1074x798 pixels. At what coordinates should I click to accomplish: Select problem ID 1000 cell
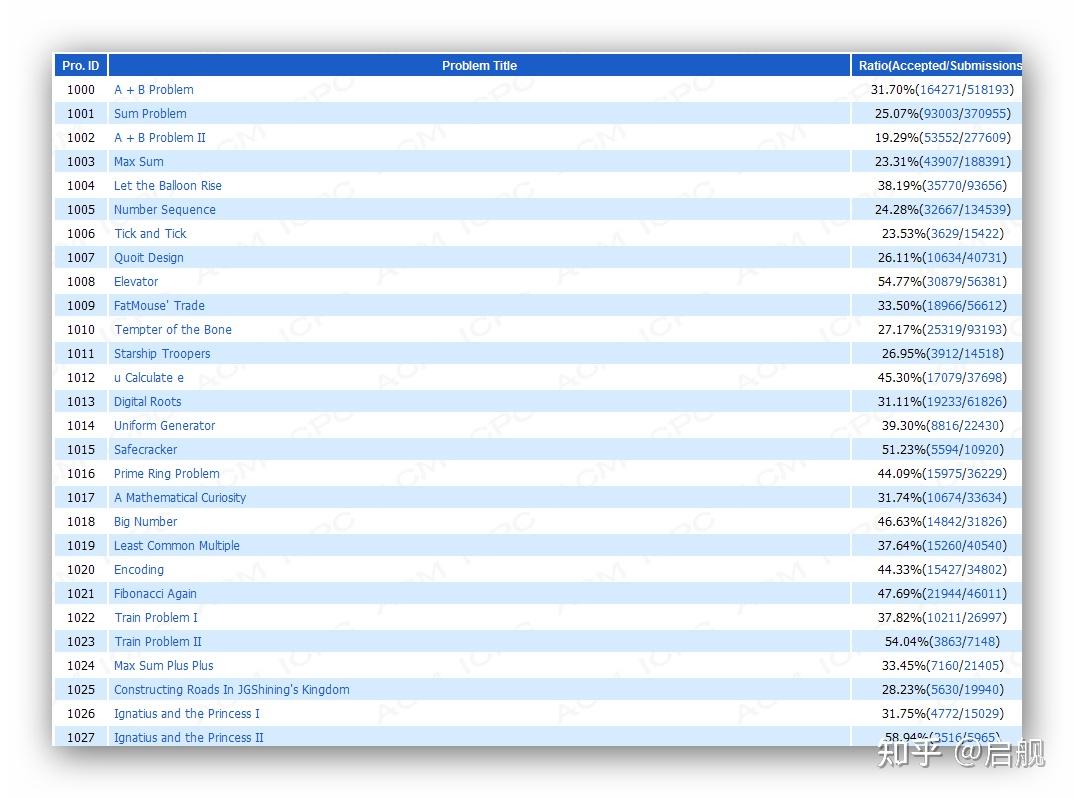pos(81,90)
